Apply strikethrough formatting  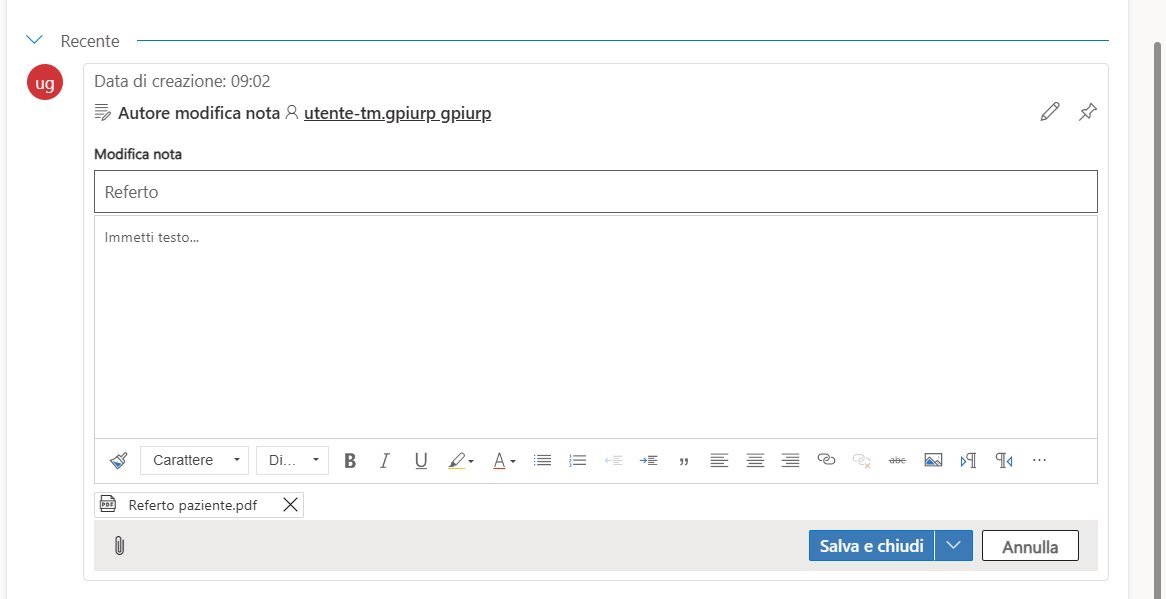point(897,460)
